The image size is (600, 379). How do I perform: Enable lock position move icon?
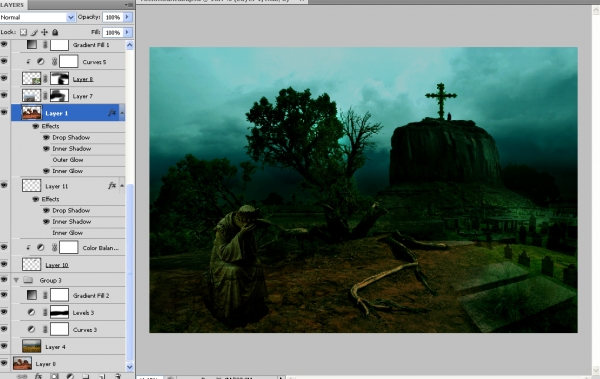pos(44,33)
